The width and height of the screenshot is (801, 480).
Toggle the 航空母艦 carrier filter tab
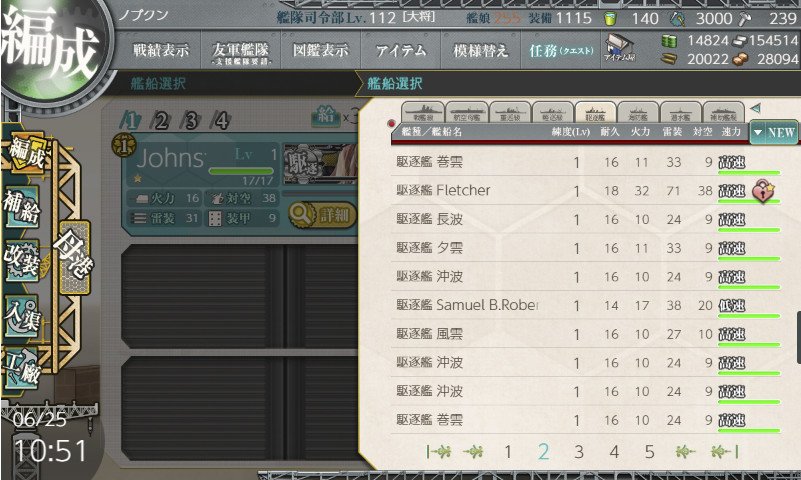pos(466,112)
